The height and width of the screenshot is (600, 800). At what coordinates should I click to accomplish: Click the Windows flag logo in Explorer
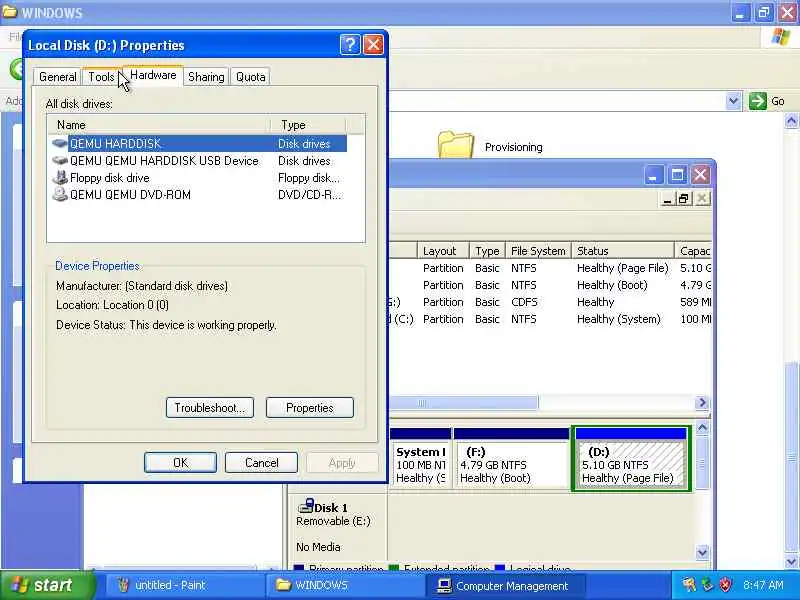click(x=781, y=37)
